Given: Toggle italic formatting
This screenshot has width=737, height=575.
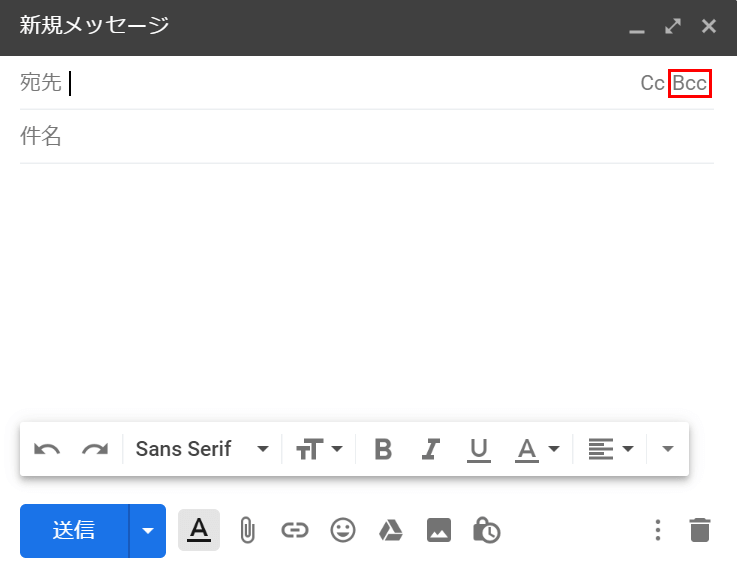Looking at the screenshot, I should pos(431,449).
